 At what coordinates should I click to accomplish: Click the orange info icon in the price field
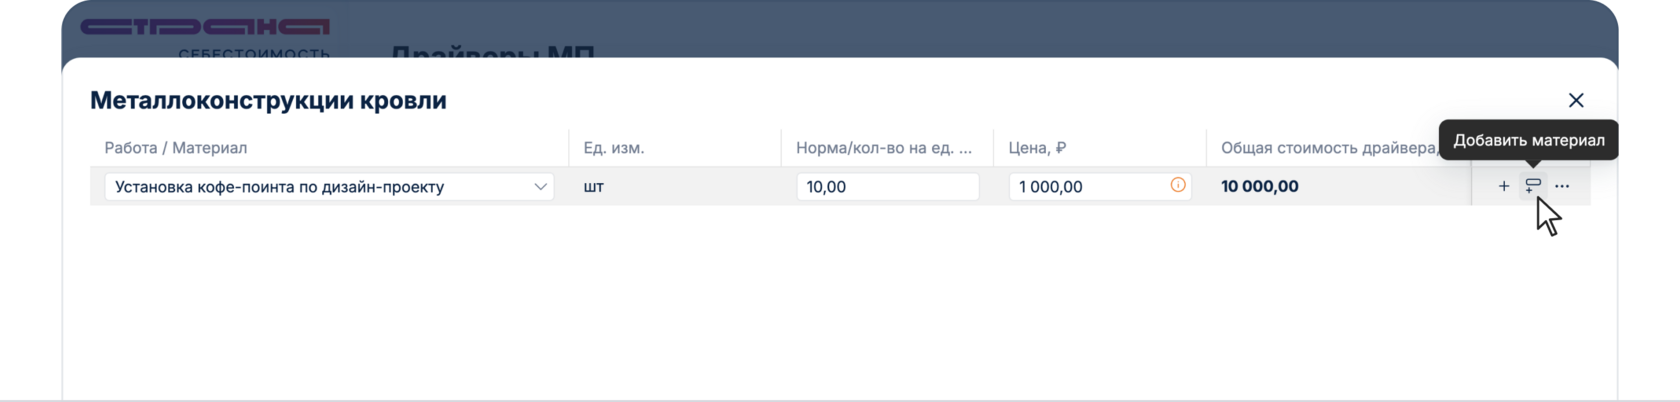click(1178, 185)
